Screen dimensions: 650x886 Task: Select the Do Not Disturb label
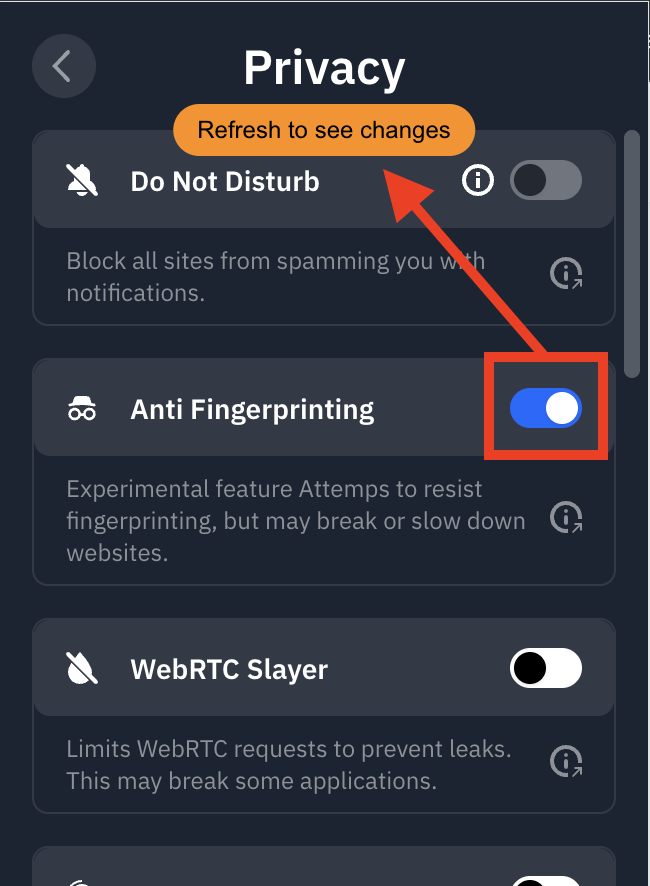click(225, 181)
